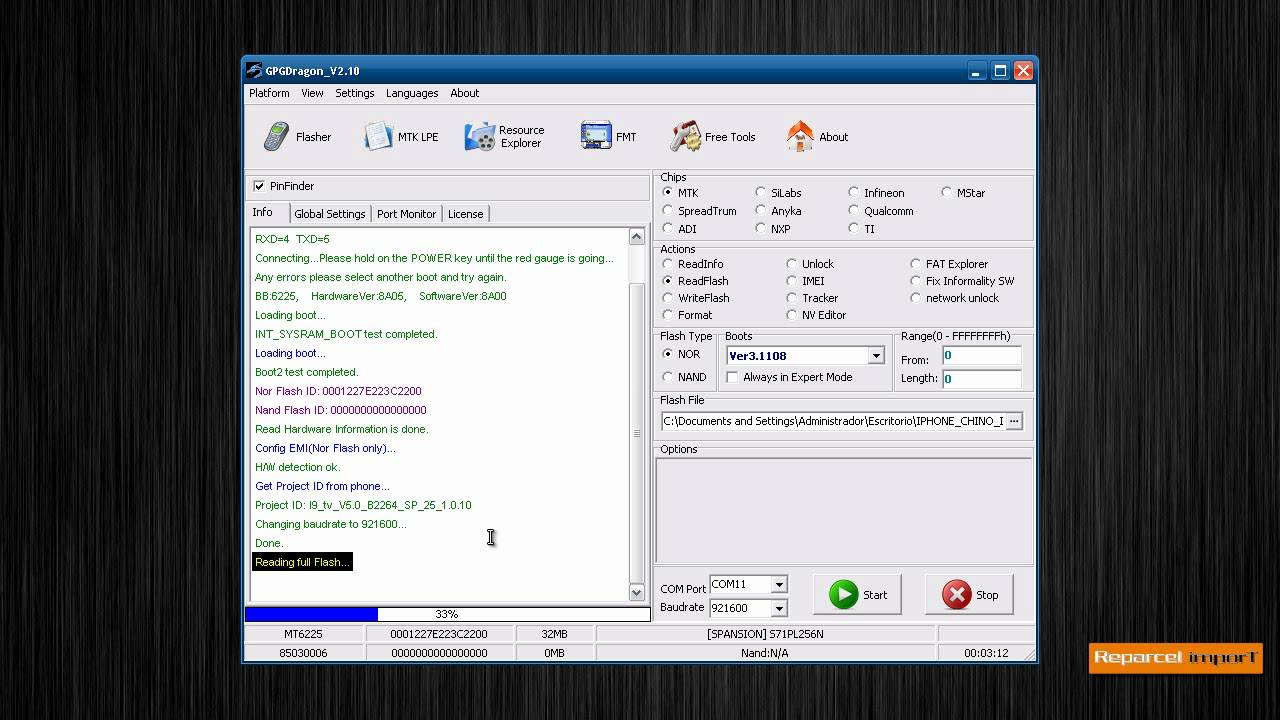Open the Boots version Ver3.1108 dropdown
Viewport: 1280px width, 720px height.
[875, 356]
